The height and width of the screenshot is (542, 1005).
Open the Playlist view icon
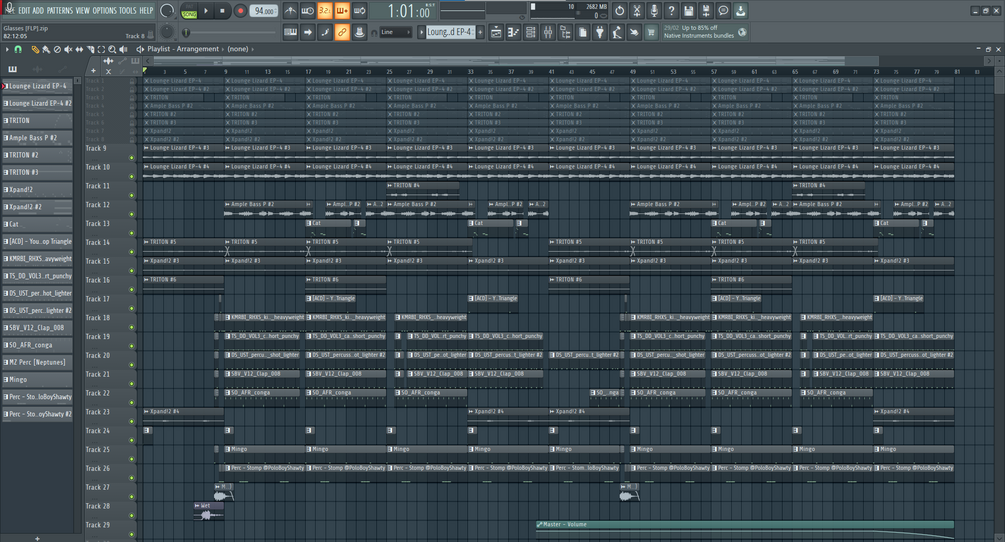pos(496,32)
